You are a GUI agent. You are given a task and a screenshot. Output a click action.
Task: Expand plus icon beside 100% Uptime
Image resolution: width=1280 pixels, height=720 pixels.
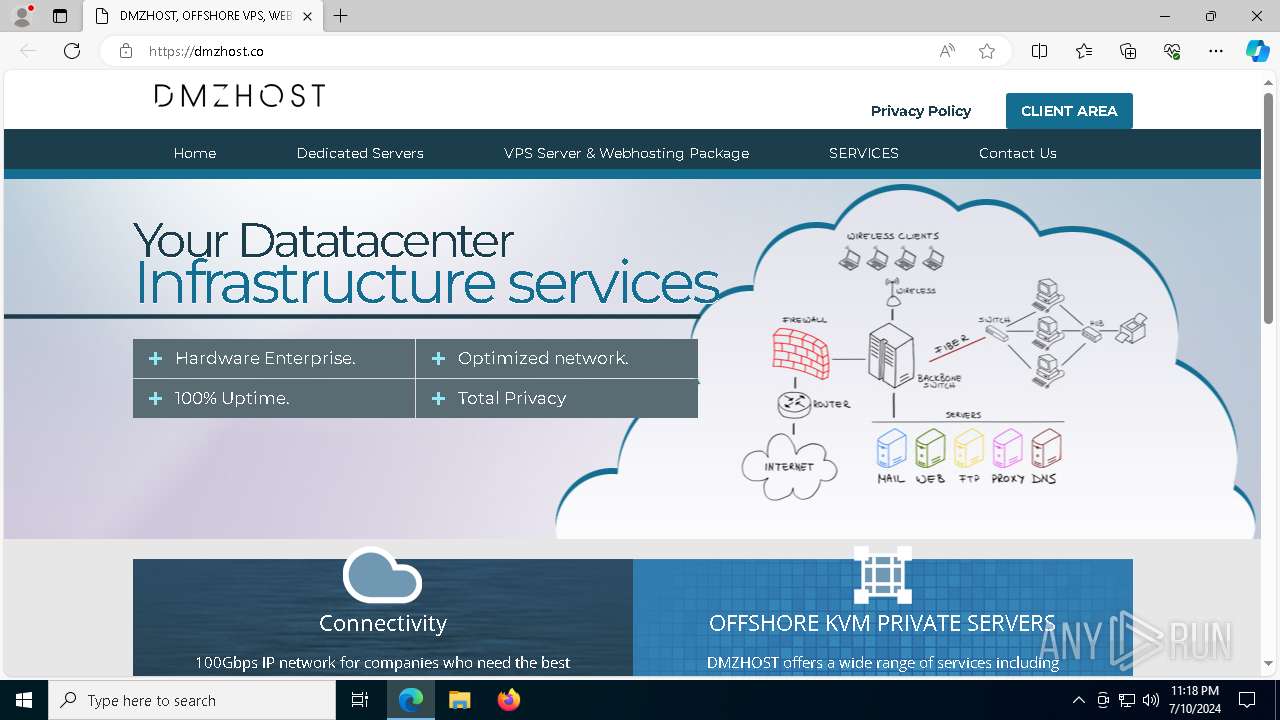155,398
